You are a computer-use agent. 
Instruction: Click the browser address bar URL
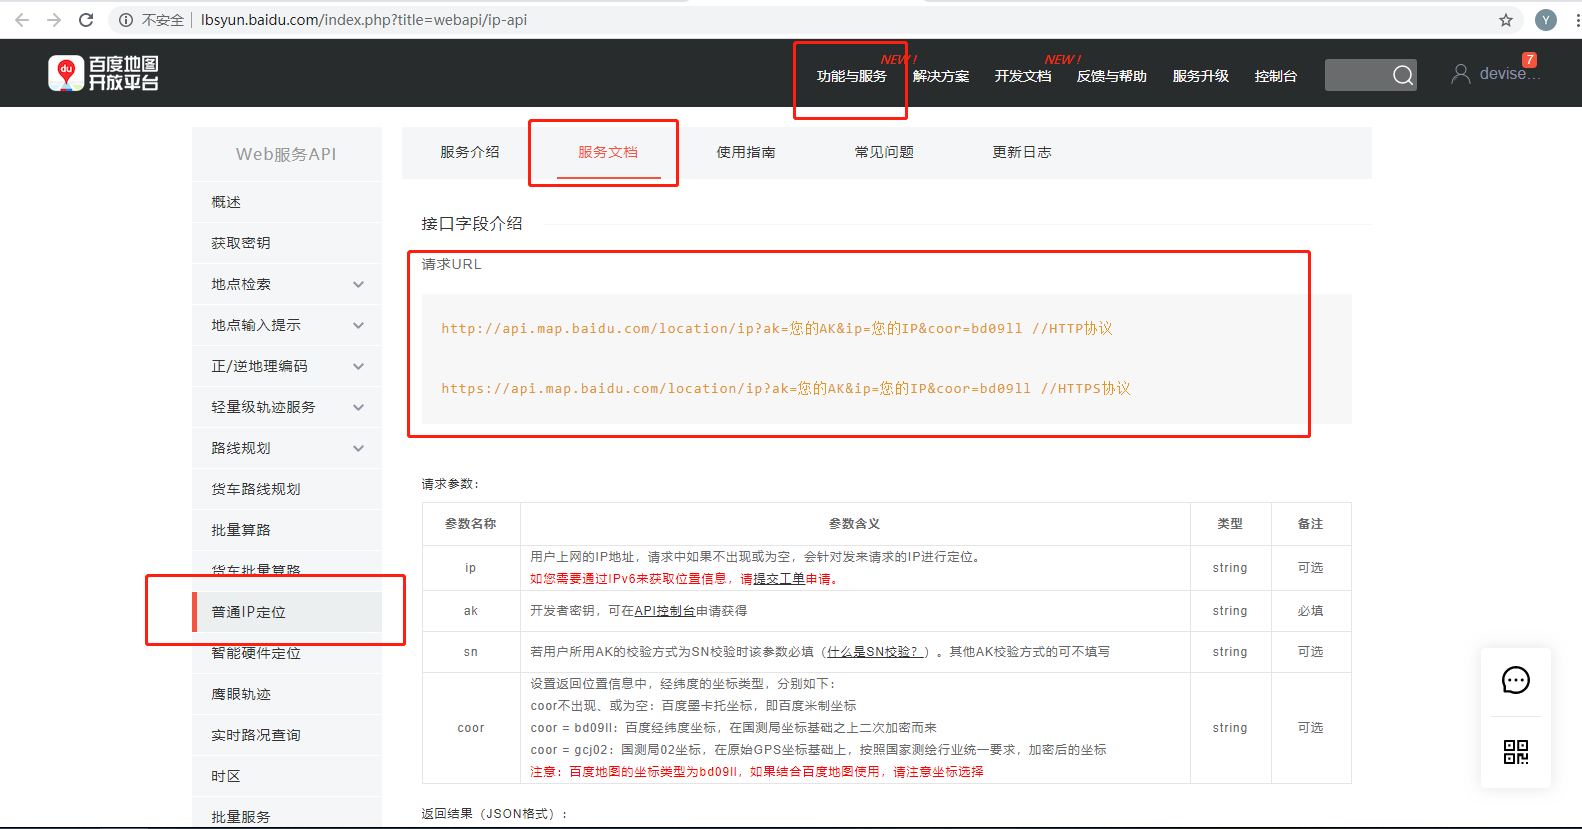[x=364, y=20]
